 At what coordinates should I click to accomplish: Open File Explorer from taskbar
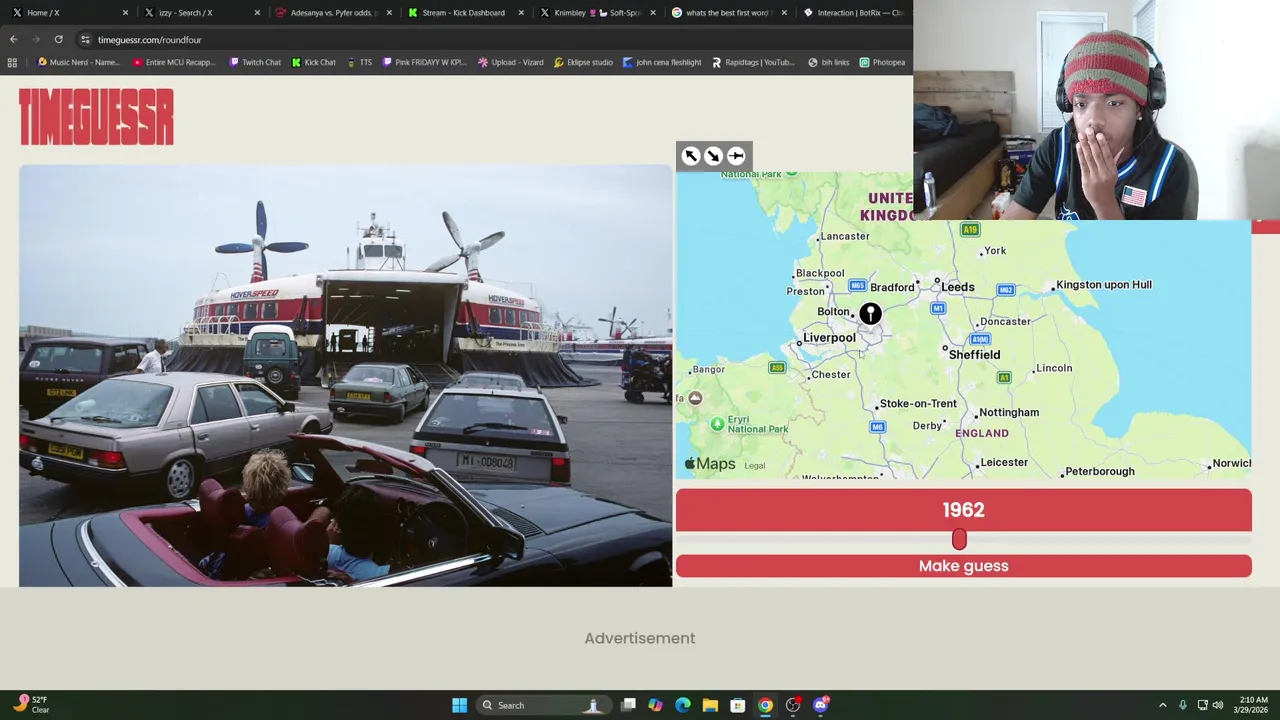710,705
